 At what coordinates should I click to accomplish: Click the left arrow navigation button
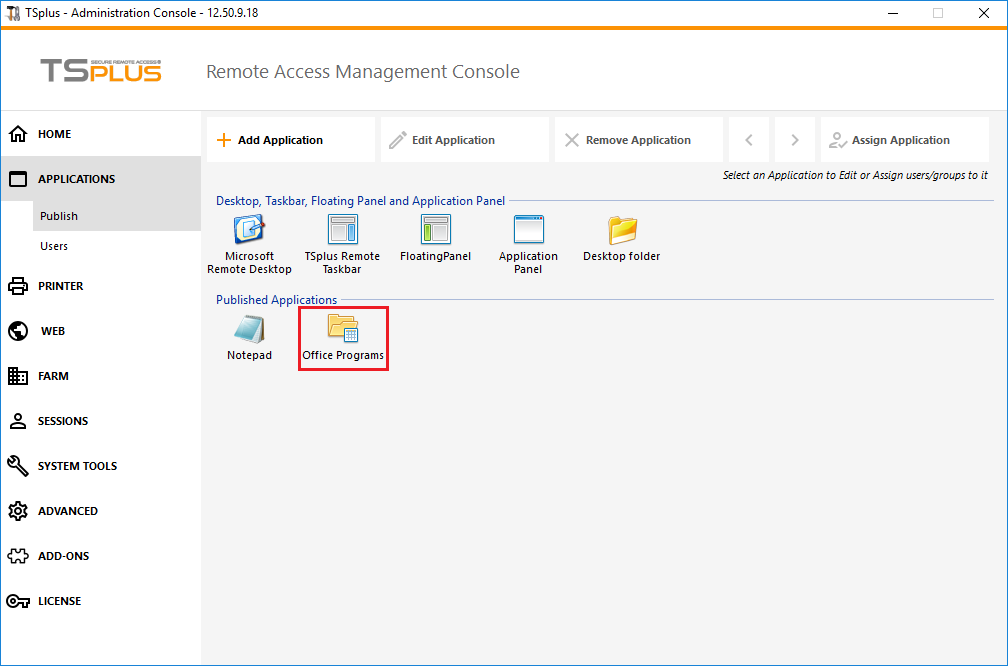[749, 140]
